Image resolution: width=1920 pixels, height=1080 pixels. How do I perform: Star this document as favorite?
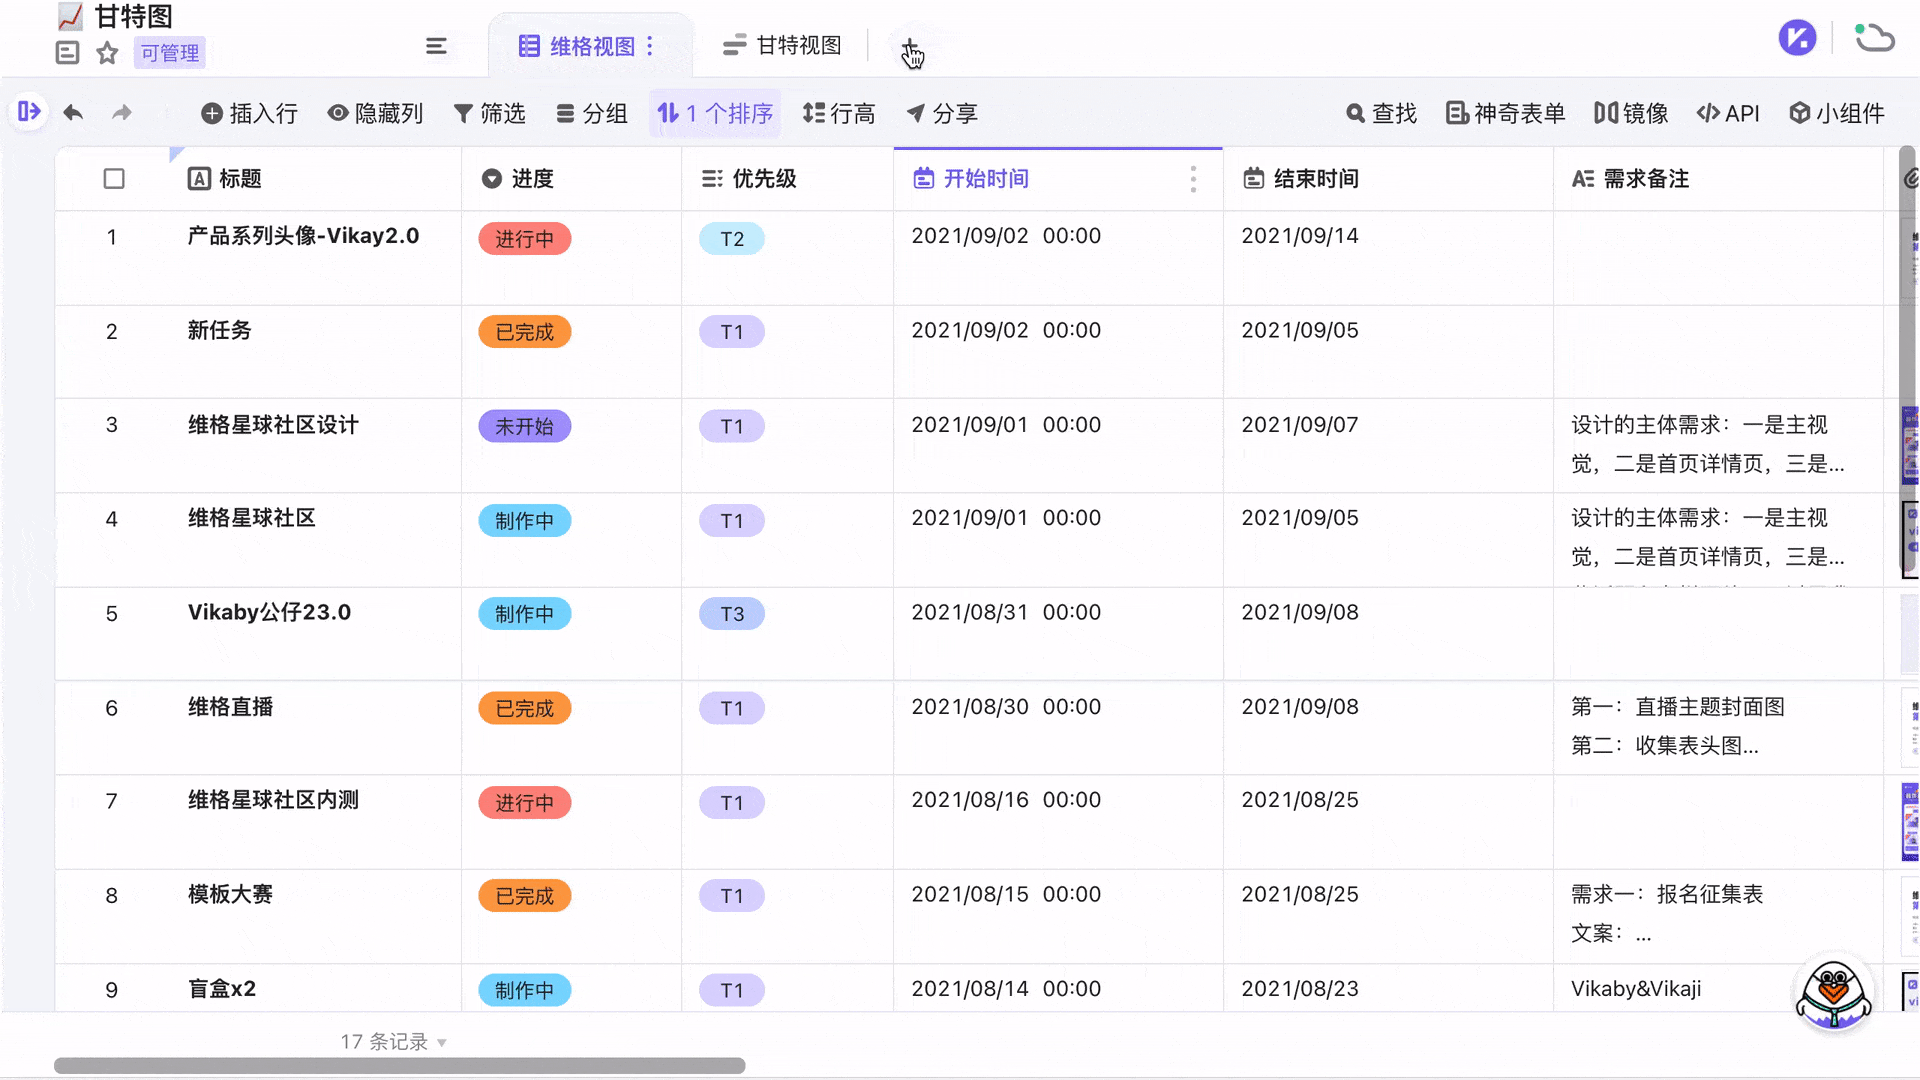click(106, 53)
